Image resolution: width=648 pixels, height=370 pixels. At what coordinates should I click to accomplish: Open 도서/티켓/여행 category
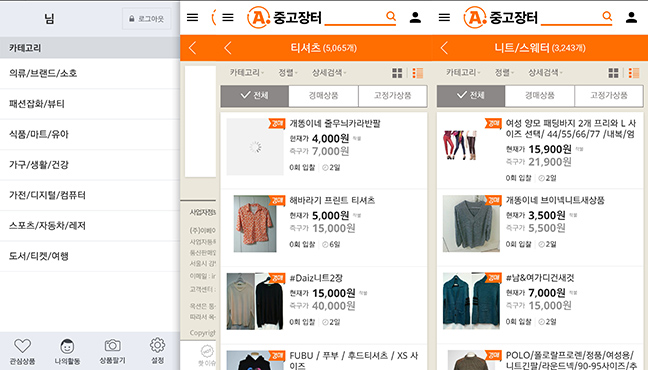point(90,256)
